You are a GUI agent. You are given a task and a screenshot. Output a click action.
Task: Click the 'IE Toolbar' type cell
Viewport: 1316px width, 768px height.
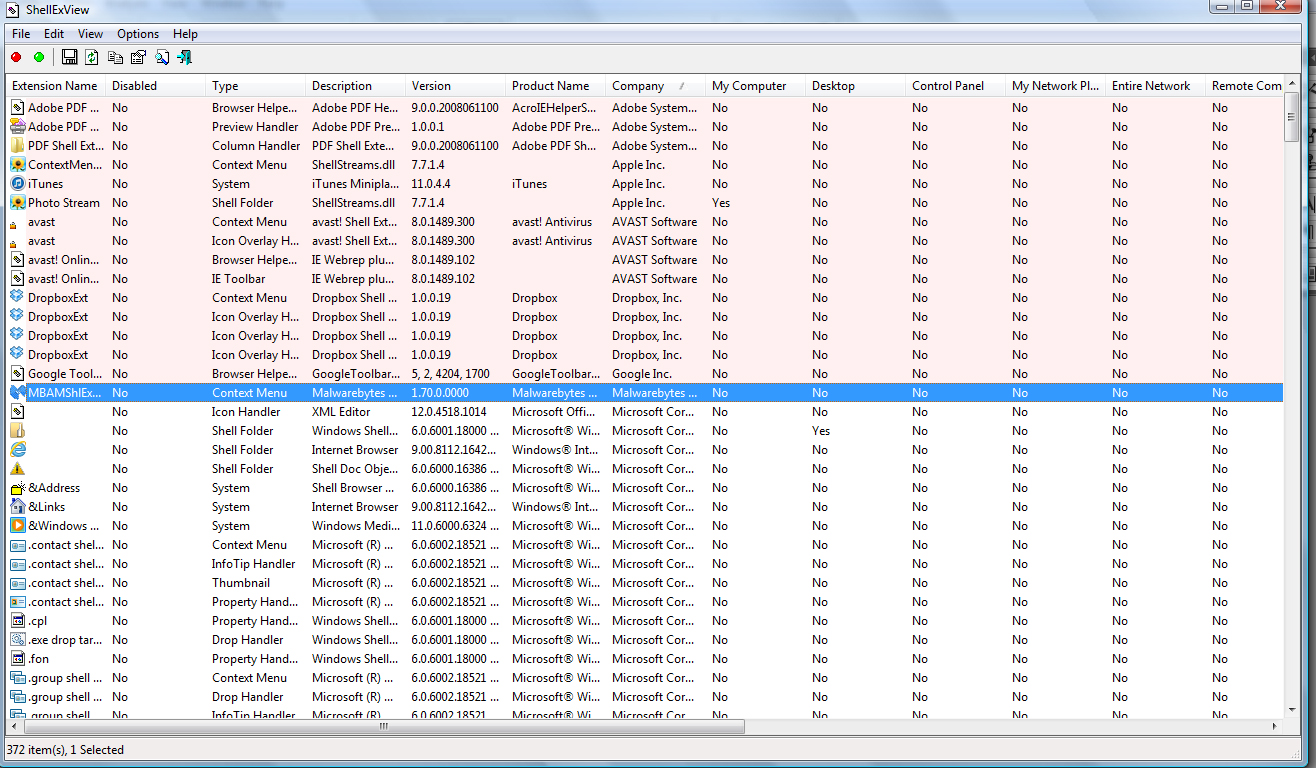click(239, 279)
